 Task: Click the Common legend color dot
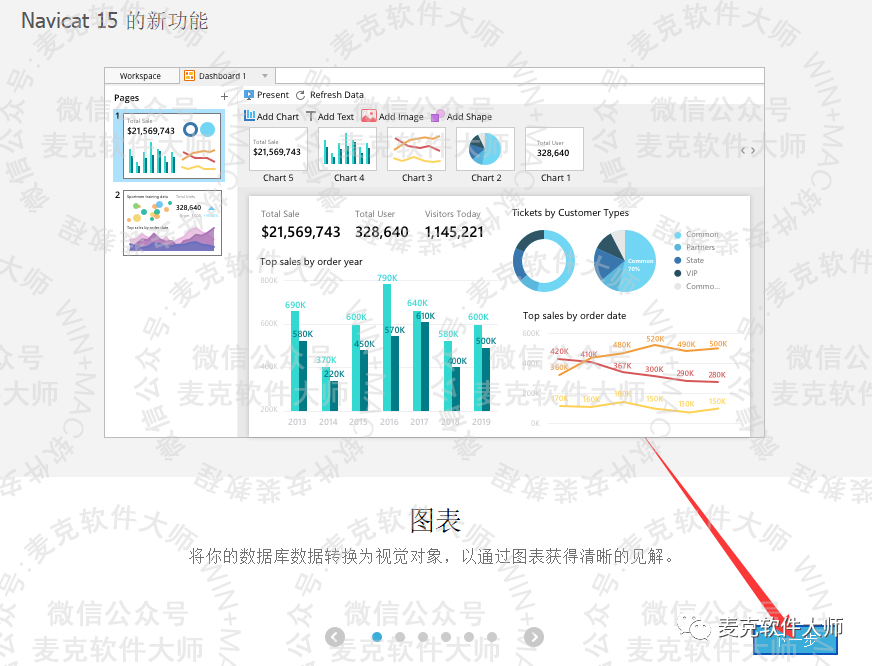[677, 235]
